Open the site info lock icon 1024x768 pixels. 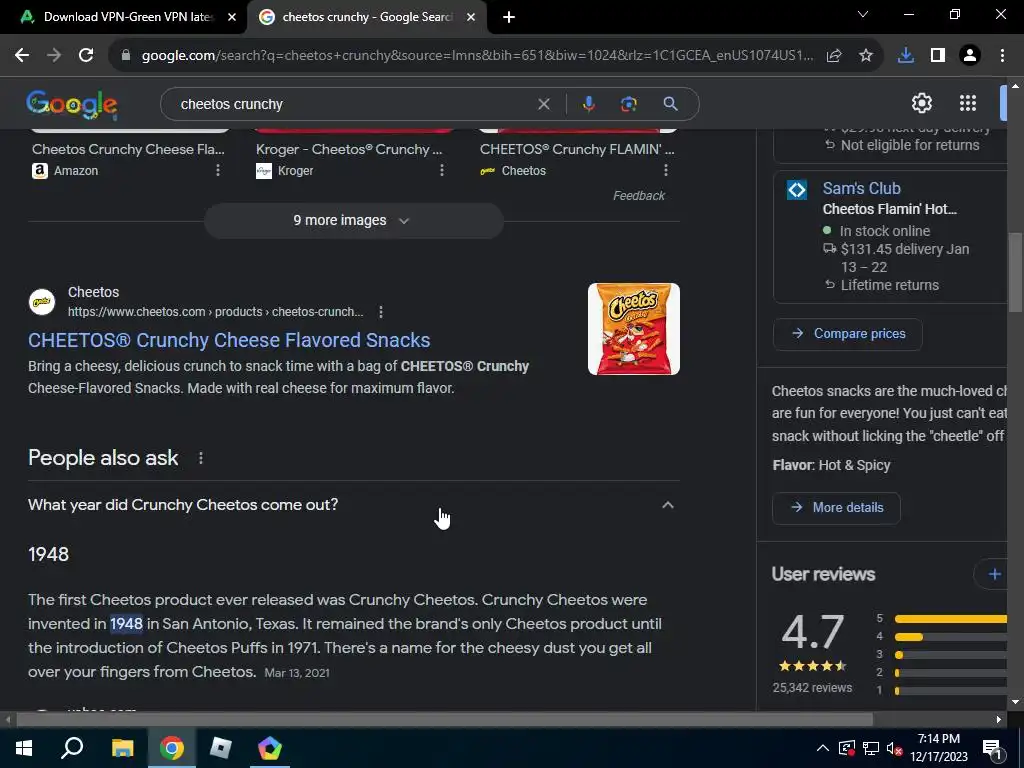126,56
